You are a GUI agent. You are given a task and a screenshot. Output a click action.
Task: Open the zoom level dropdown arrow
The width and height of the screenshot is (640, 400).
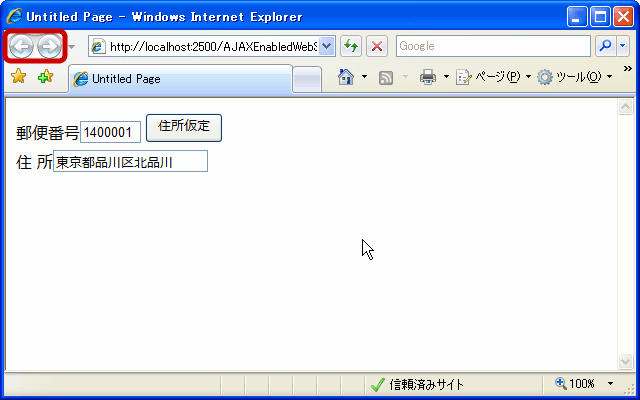click(x=610, y=384)
